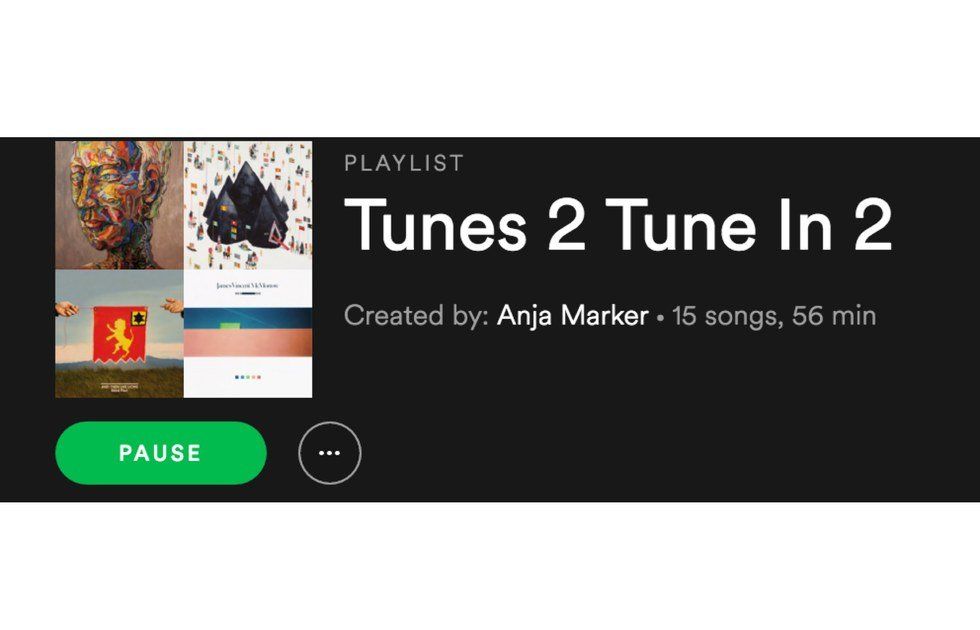This screenshot has height=630, width=980.
Task: Select the colorful painted face album cover
Action: pos(119,205)
